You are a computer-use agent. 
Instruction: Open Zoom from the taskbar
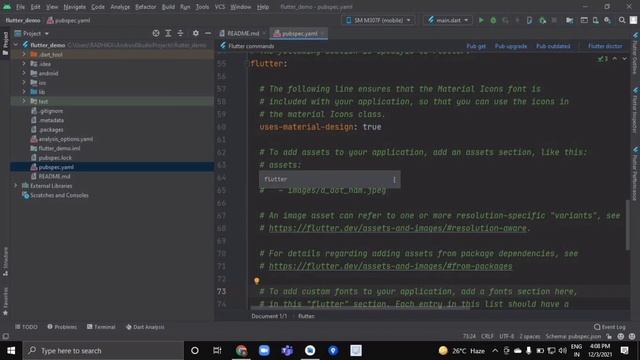click(x=264, y=351)
